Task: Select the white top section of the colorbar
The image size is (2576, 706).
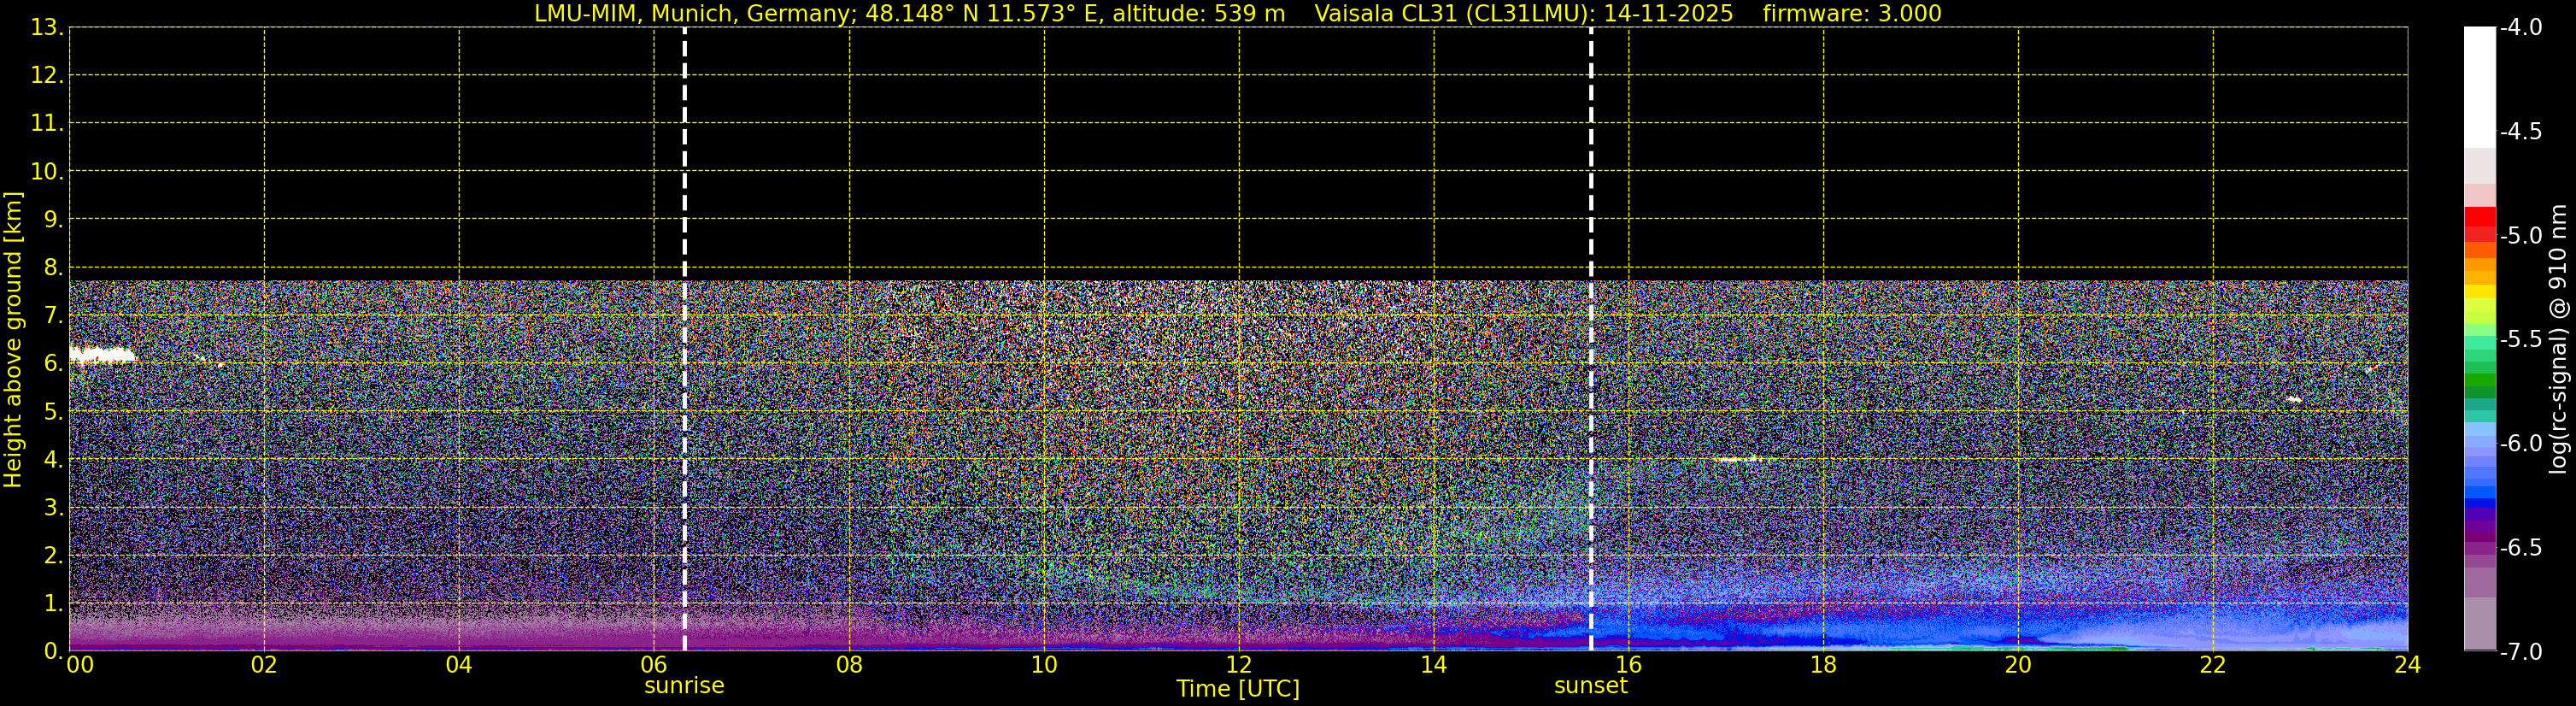Action: [2479, 85]
